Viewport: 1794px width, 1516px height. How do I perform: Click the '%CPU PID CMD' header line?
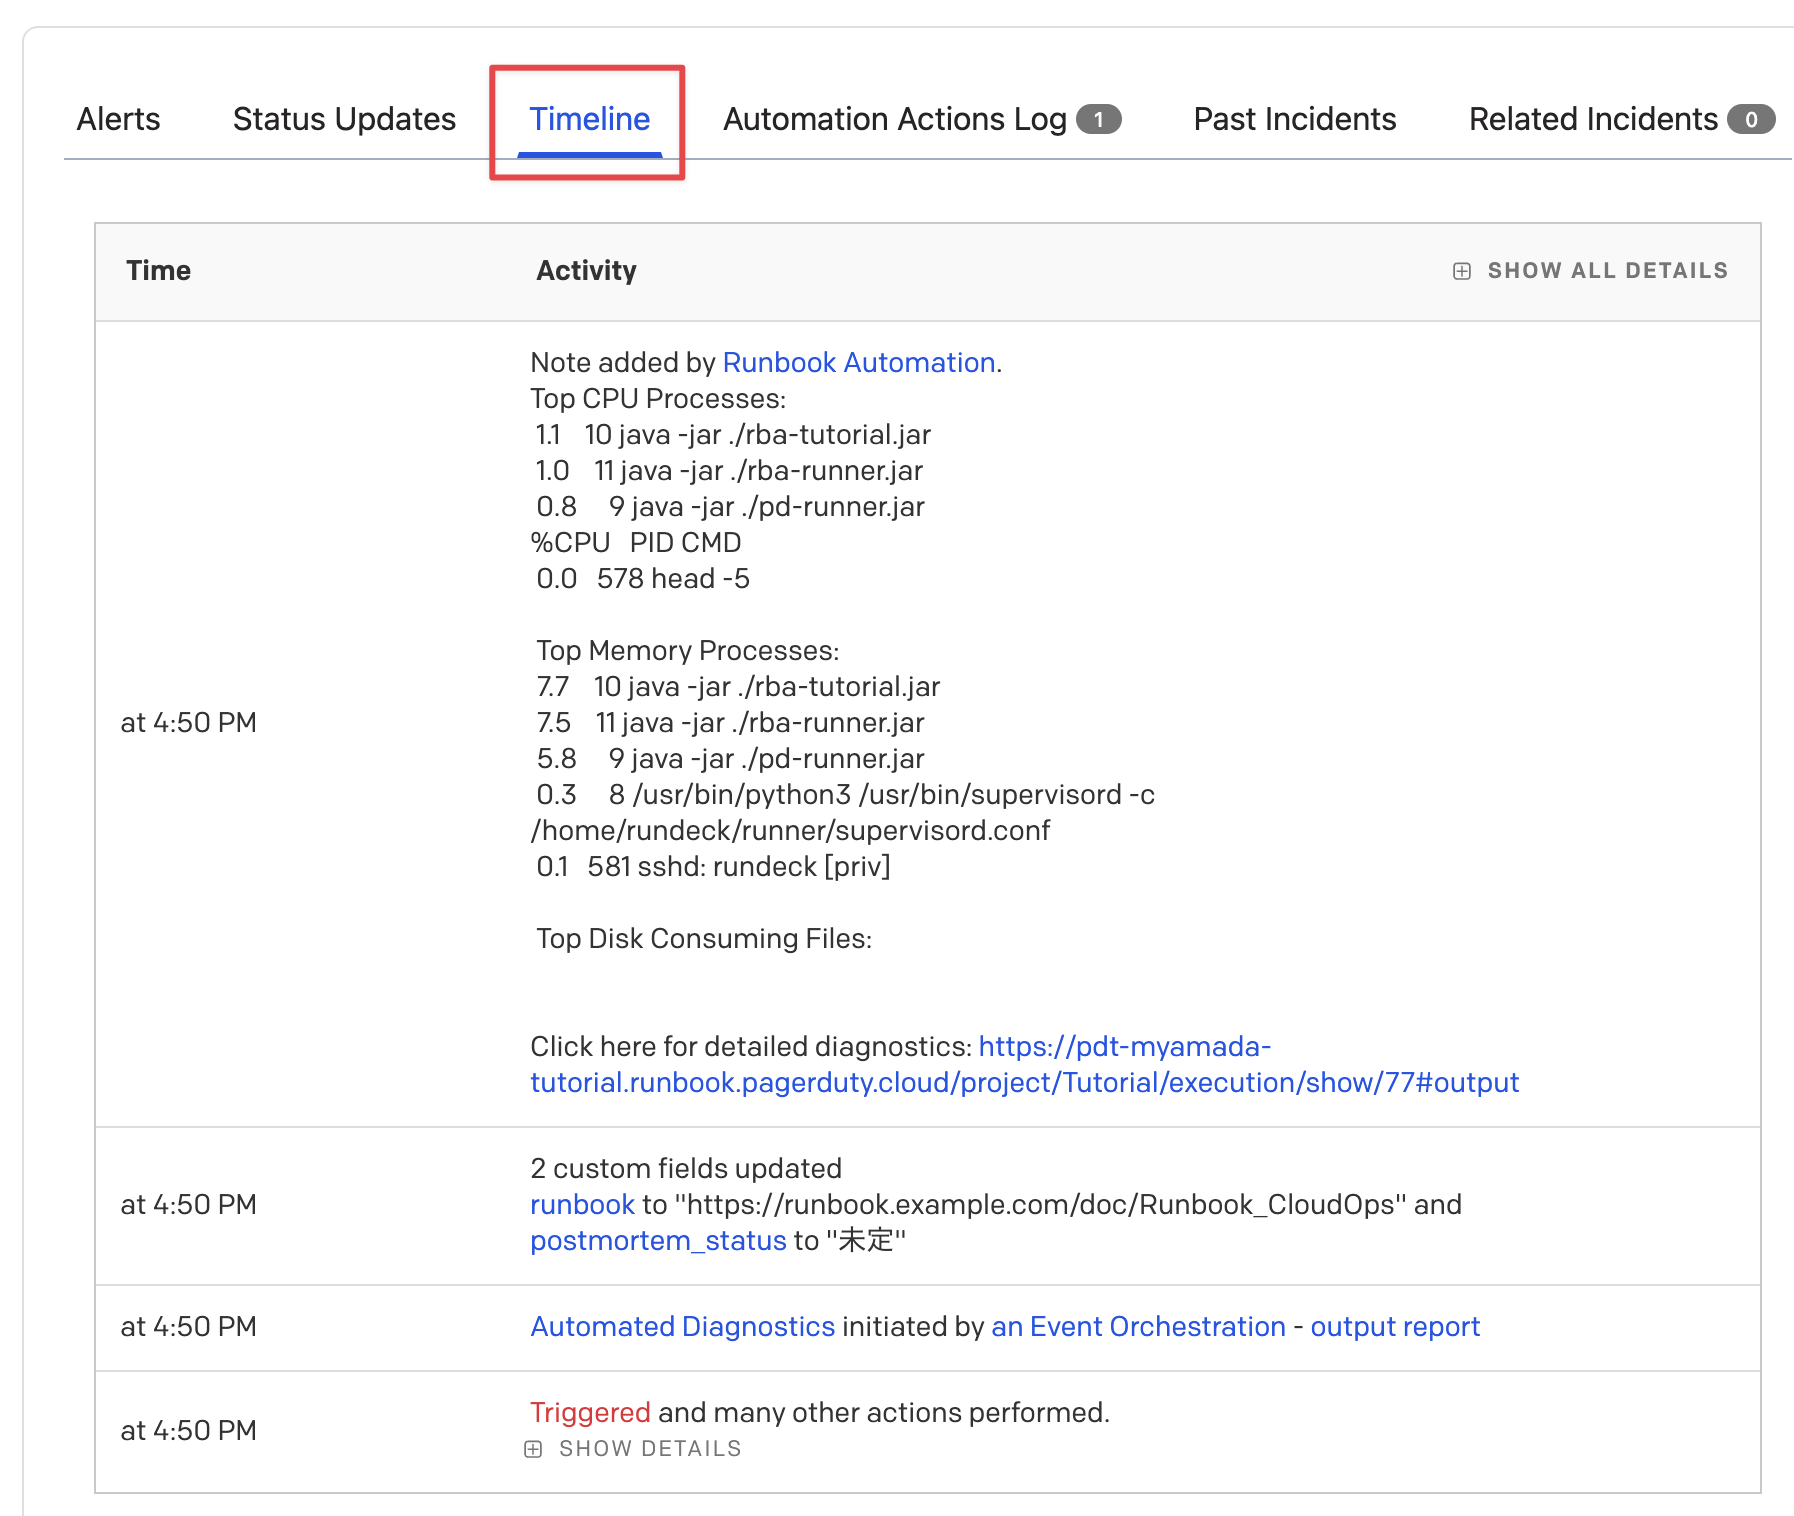636,542
